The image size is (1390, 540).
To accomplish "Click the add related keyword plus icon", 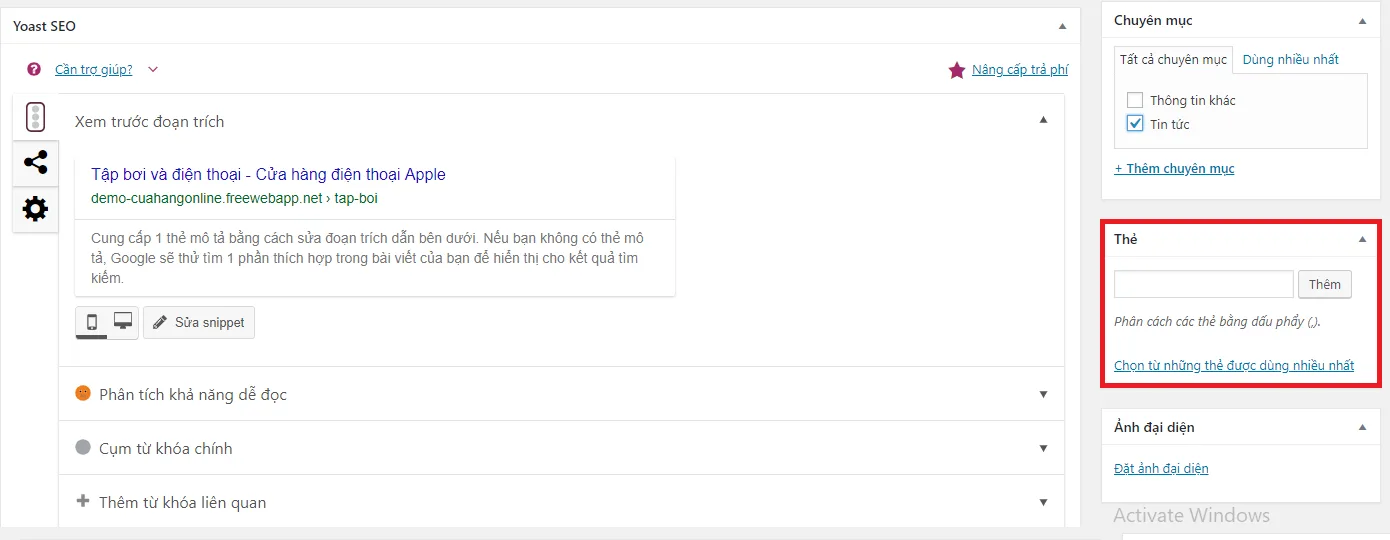I will 83,501.
